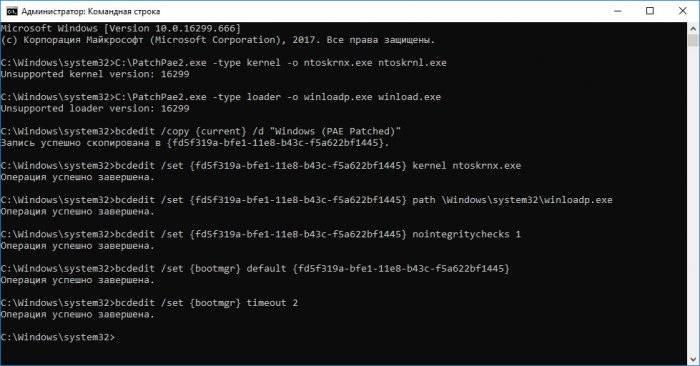This screenshot has height=366, width=700.
Task: Click the last empty C:\Windows\system32> prompt
Action: pyautogui.click(x=58, y=337)
